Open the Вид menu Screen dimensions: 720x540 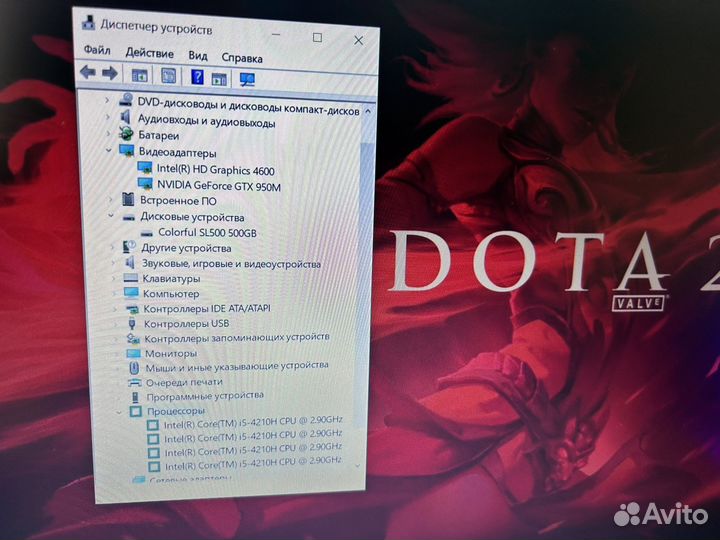coord(198,56)
